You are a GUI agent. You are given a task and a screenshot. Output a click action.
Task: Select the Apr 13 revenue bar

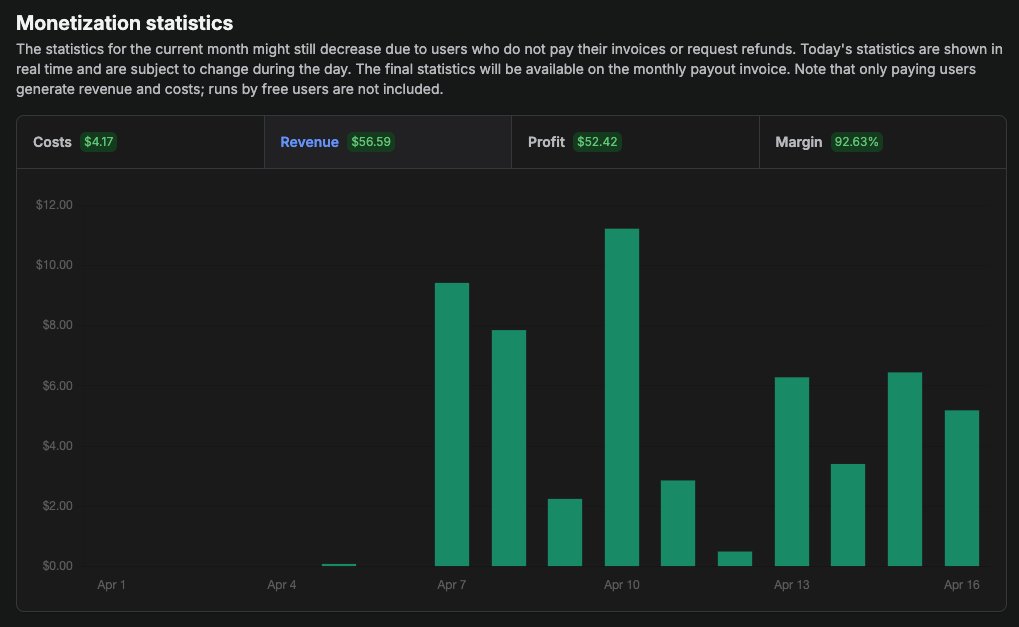792,471
